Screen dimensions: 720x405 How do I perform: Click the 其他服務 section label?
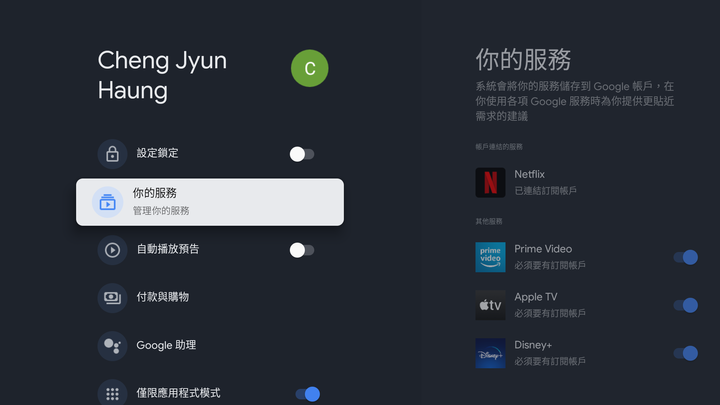[489, 221]
